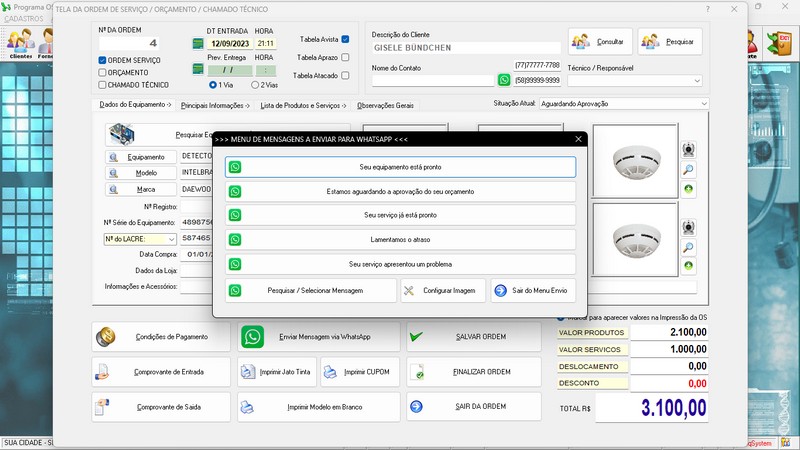Check the Tabela Aprazo option
This screenshot has height=450, width=800.
[x=345, y=58]
